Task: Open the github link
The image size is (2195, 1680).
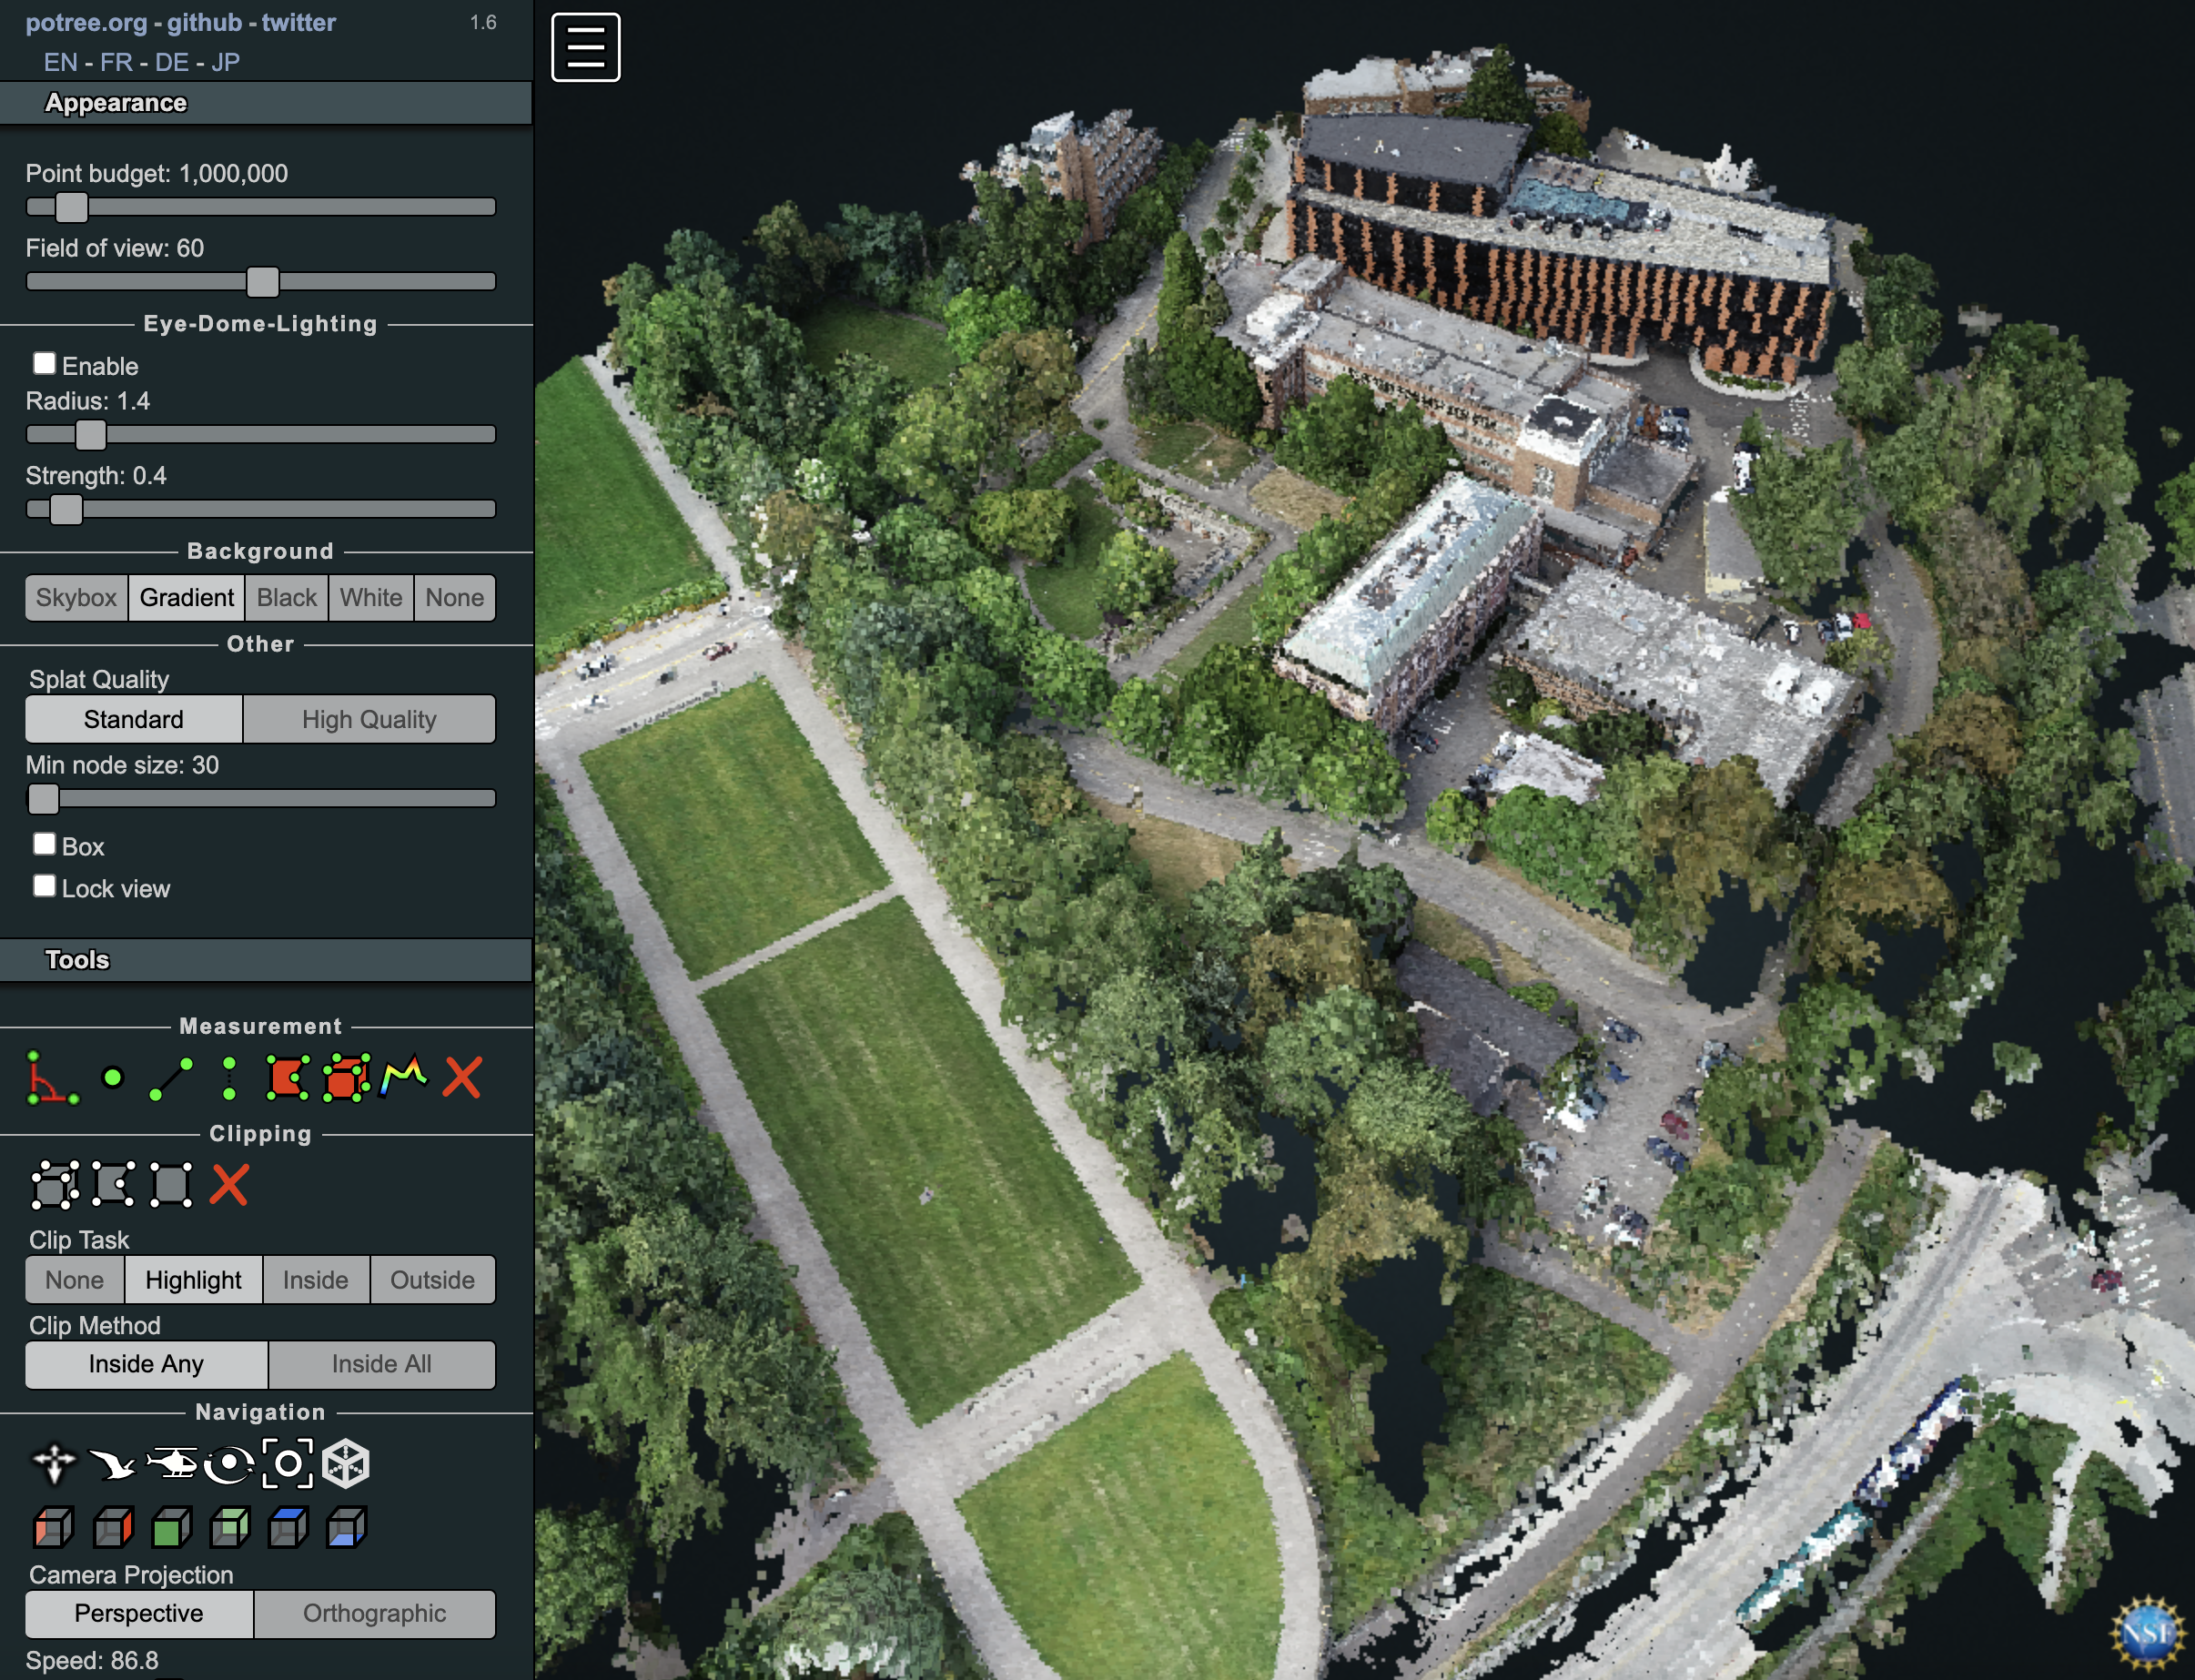Action: tap(204, 22)
